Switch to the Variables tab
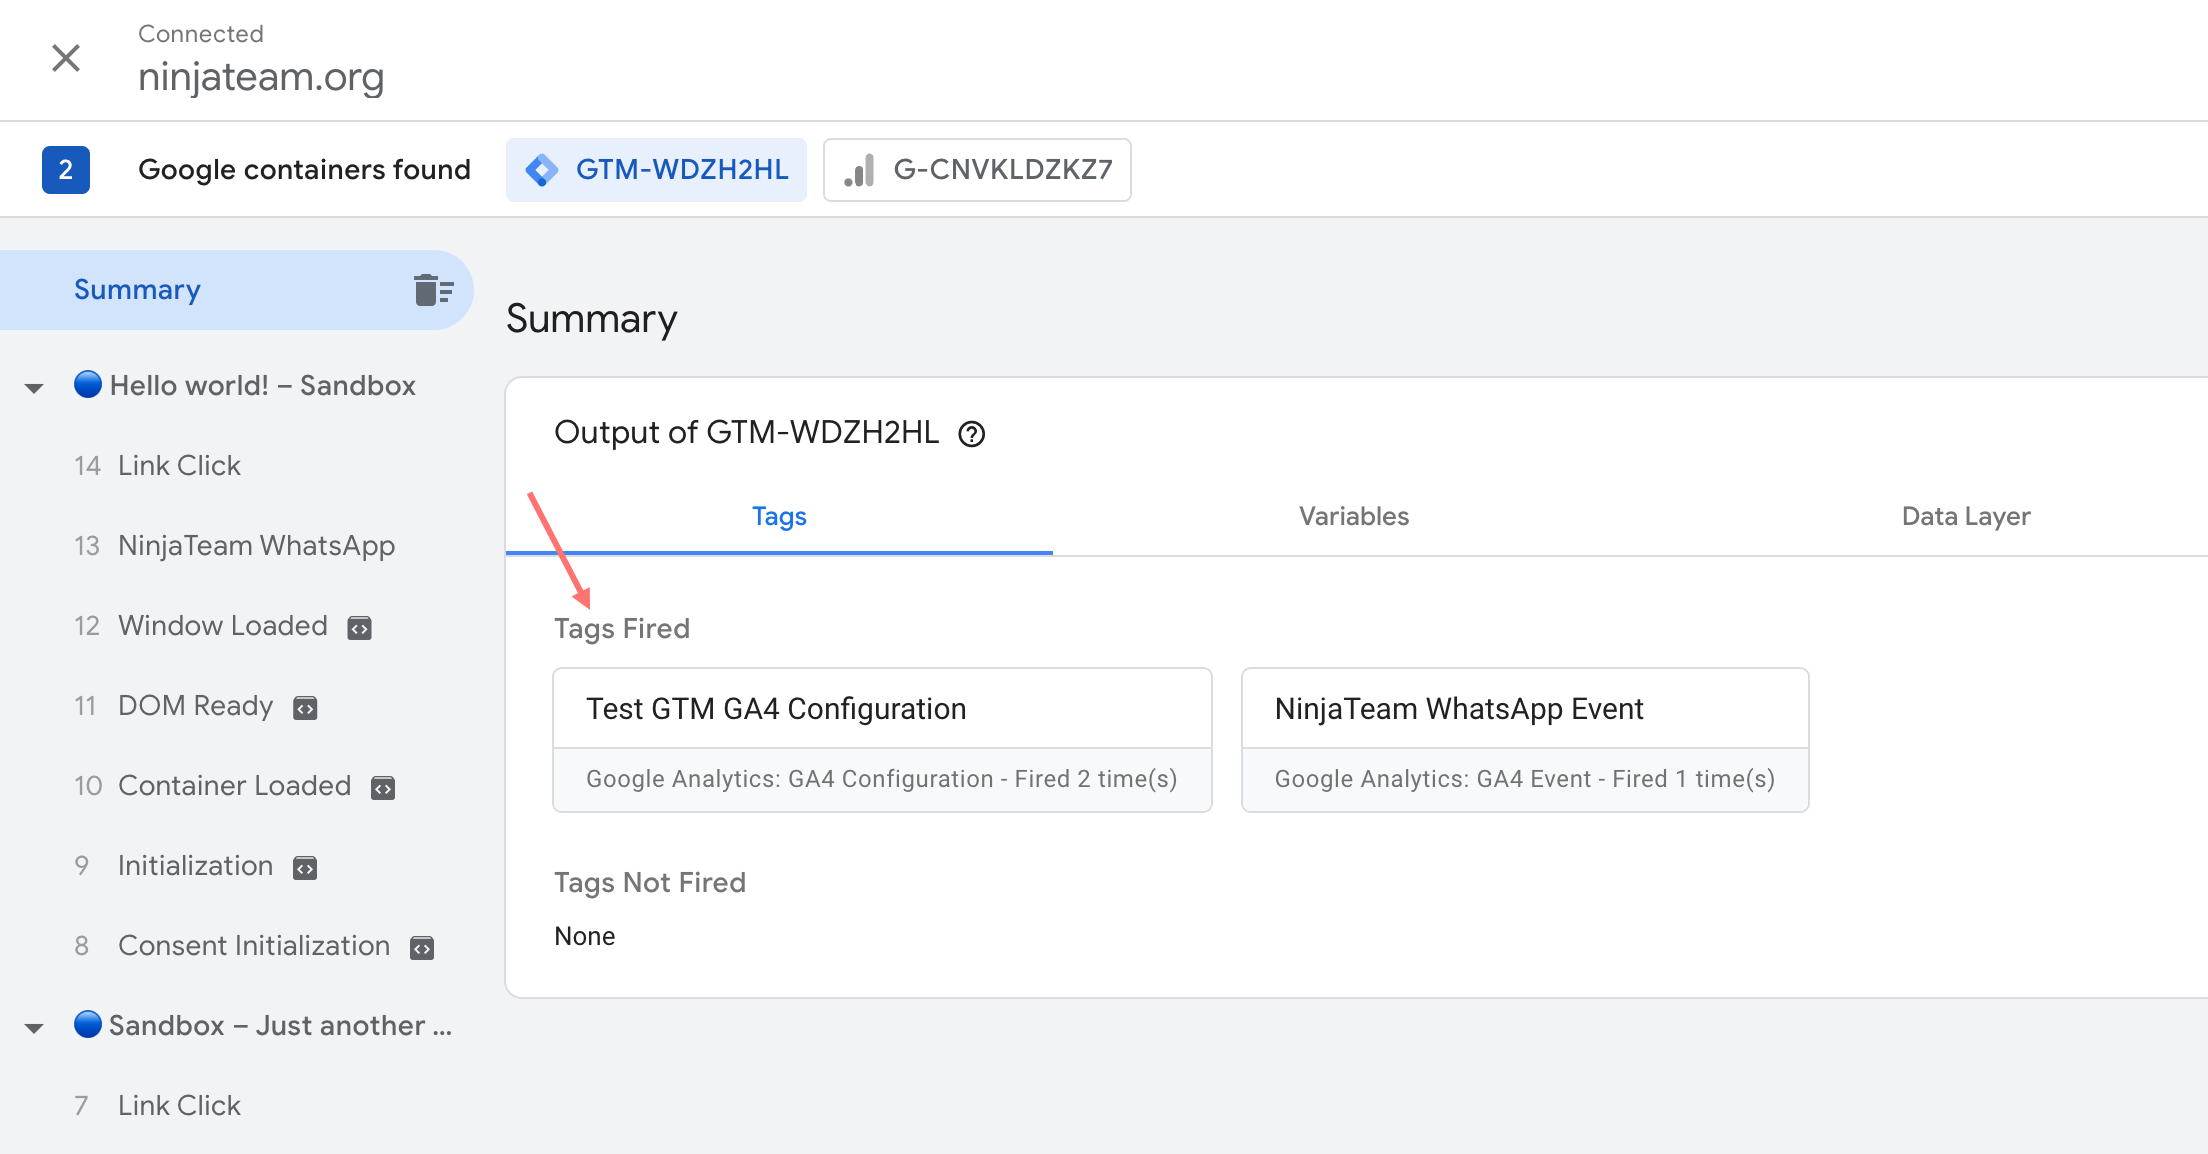The width and height of the screenshot is (2208, 1154). (1354, 517)
